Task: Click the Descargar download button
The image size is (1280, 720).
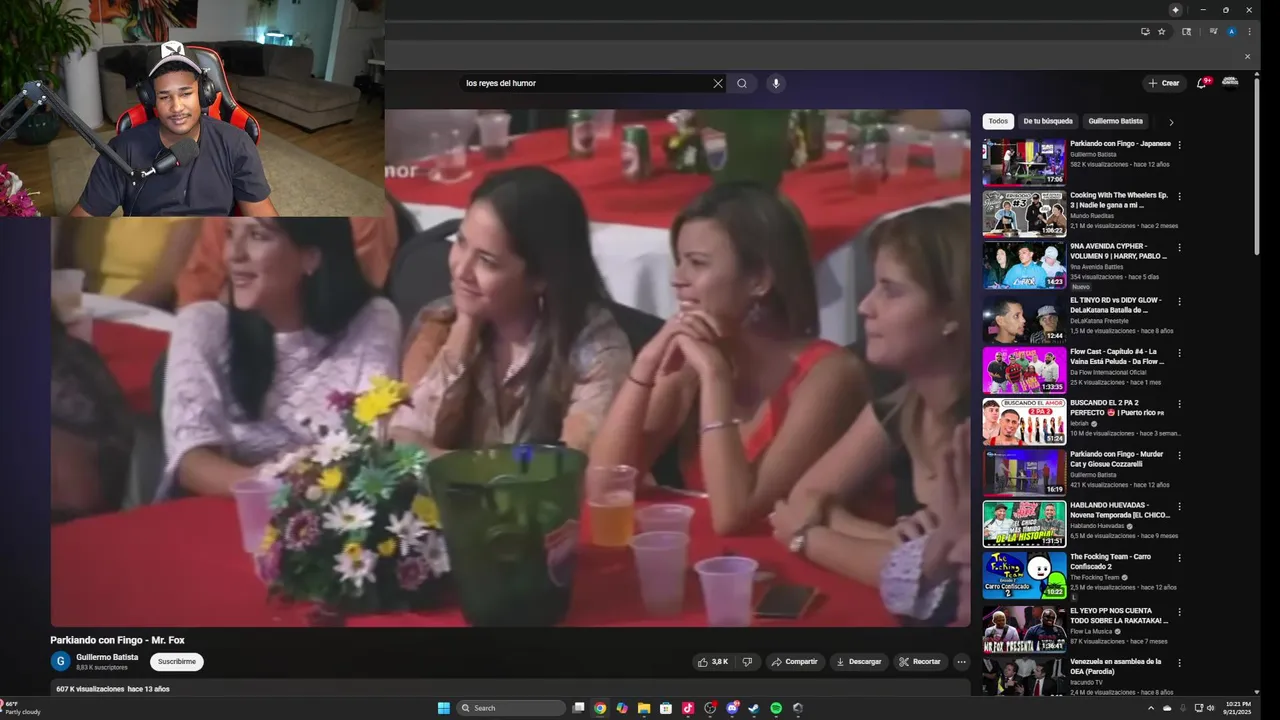Action: [859, 662]
